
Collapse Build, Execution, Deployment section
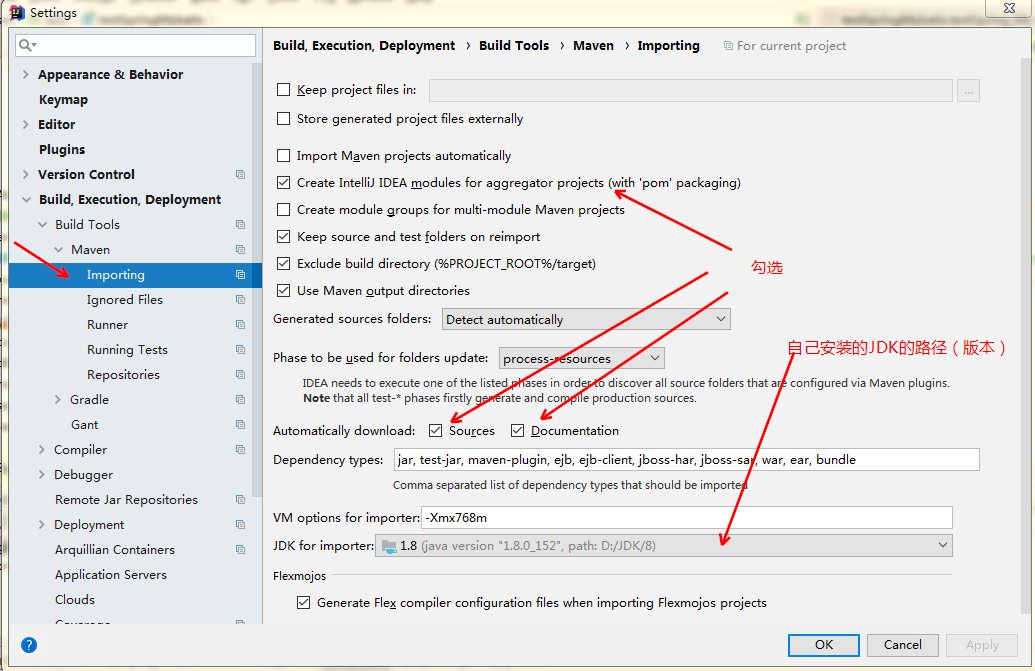(x=26, y=199)
